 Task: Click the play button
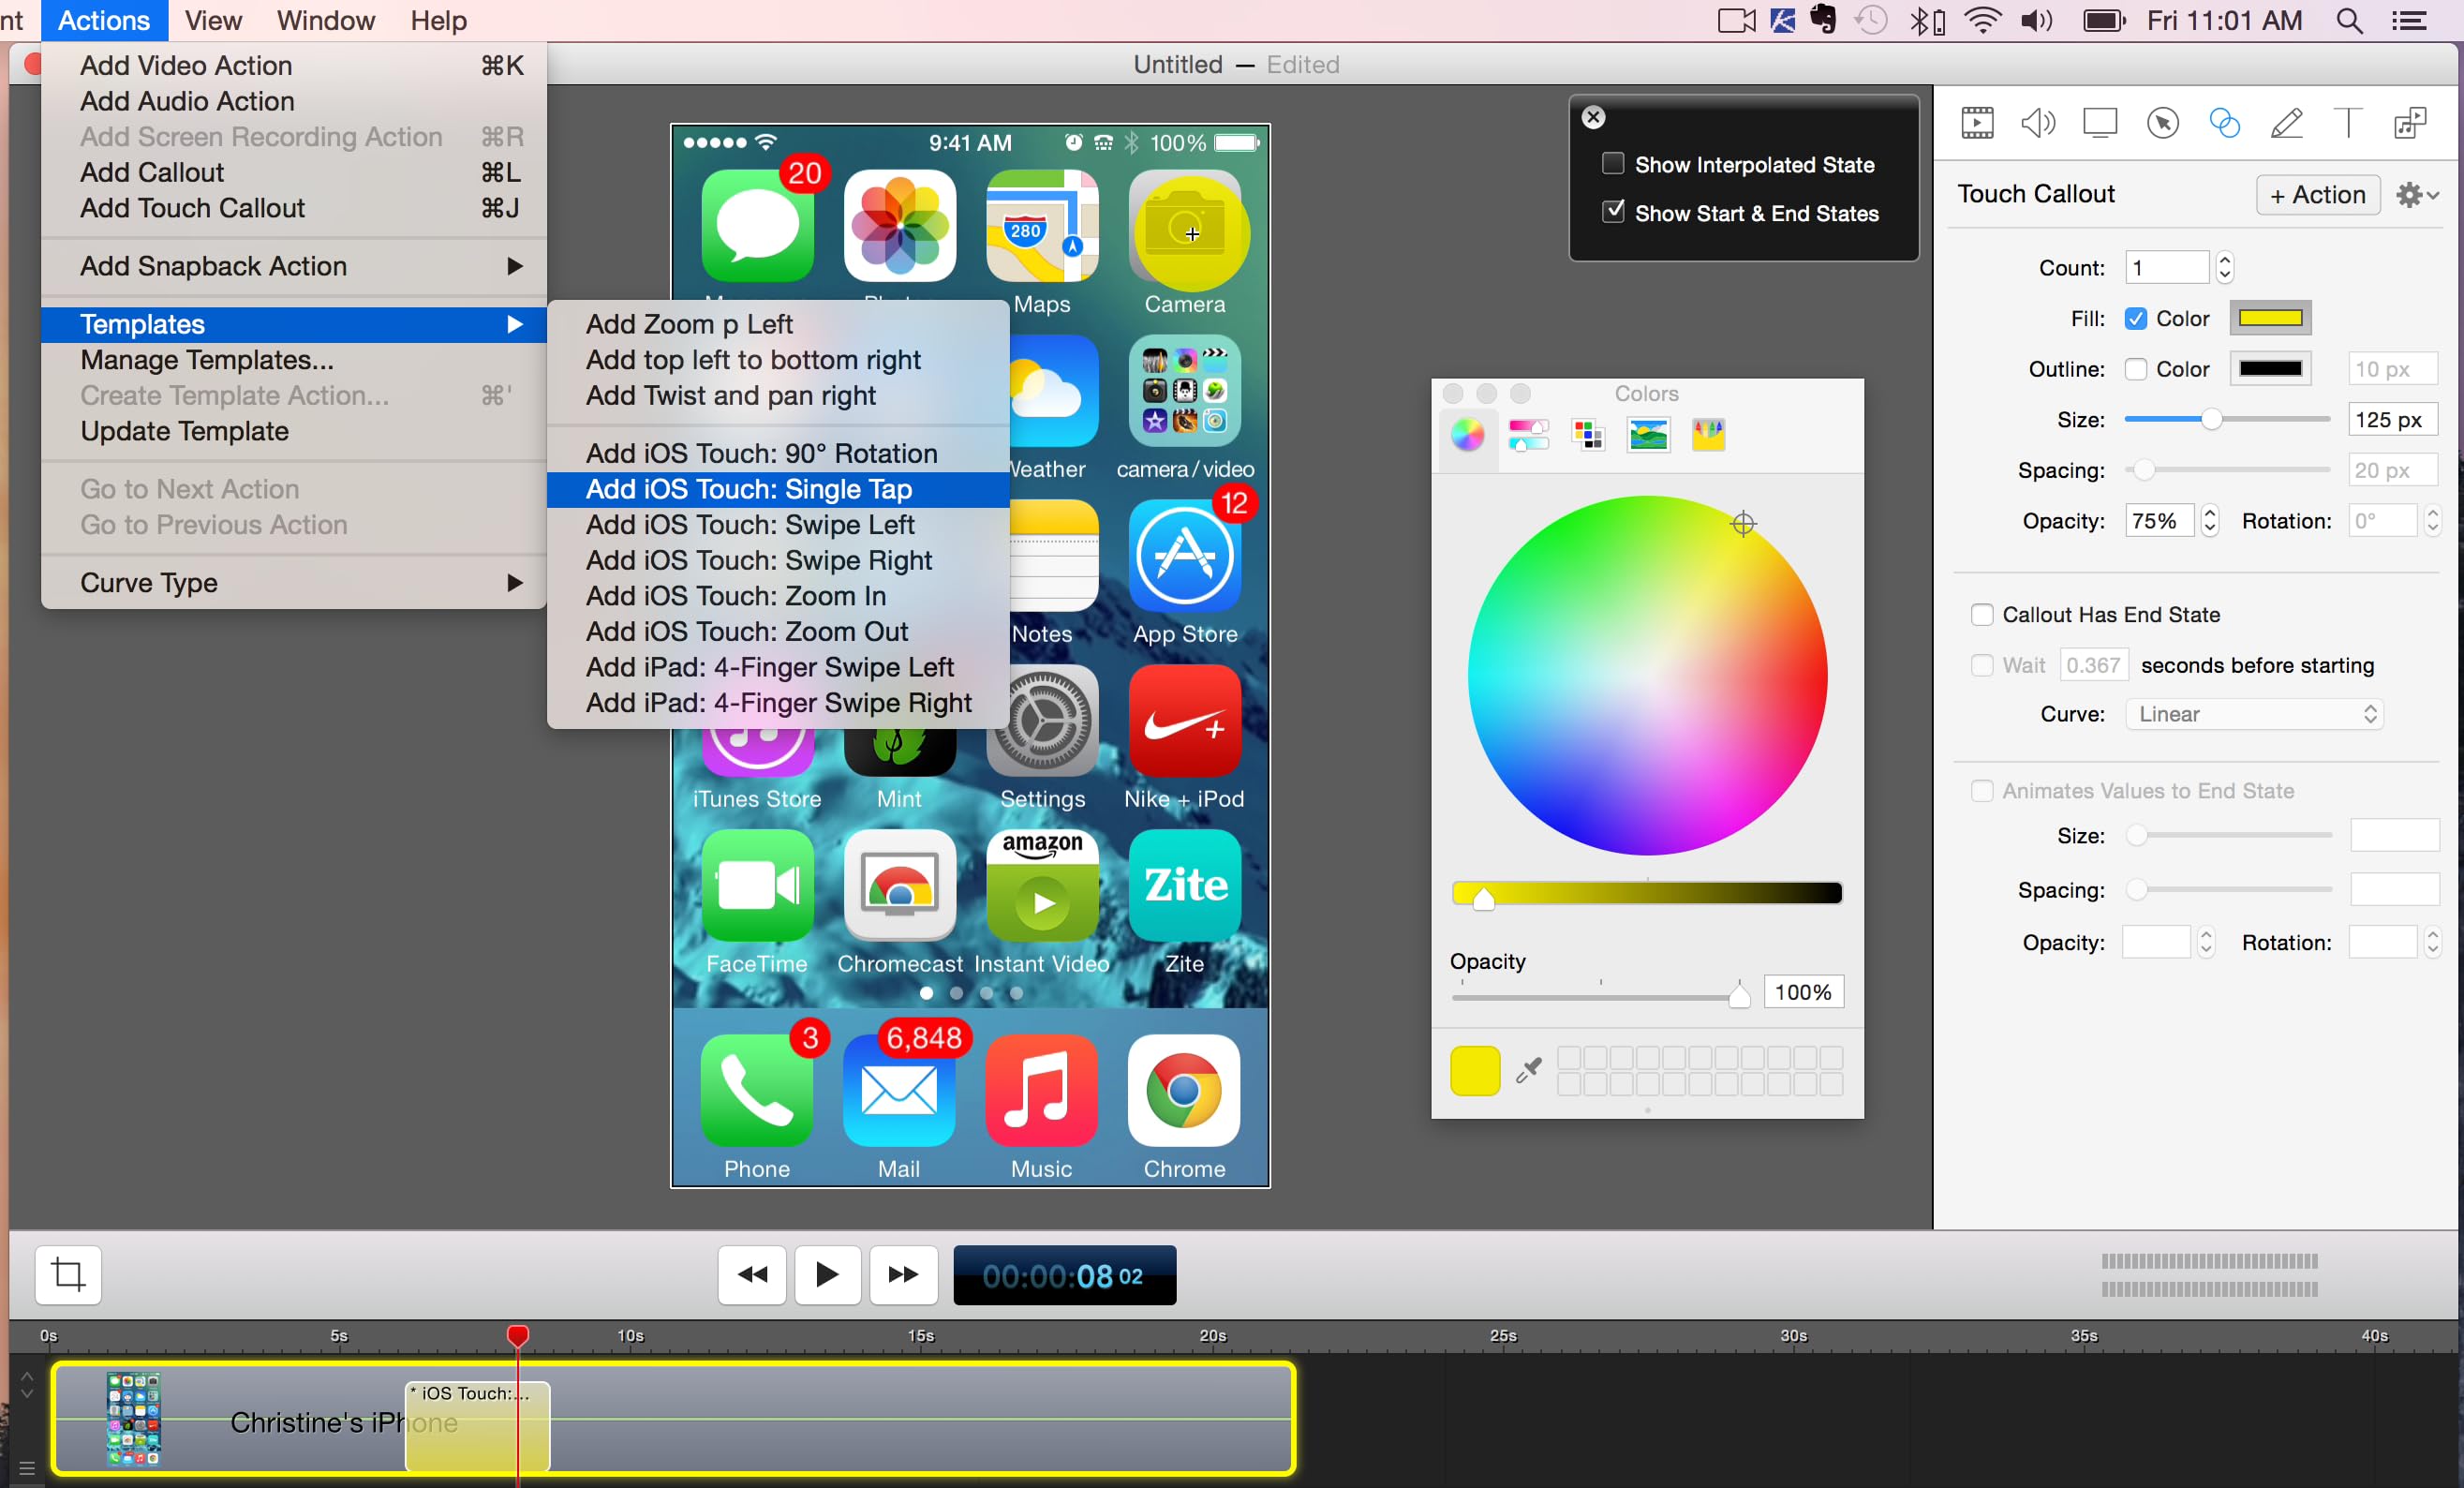coord(827,1274)
